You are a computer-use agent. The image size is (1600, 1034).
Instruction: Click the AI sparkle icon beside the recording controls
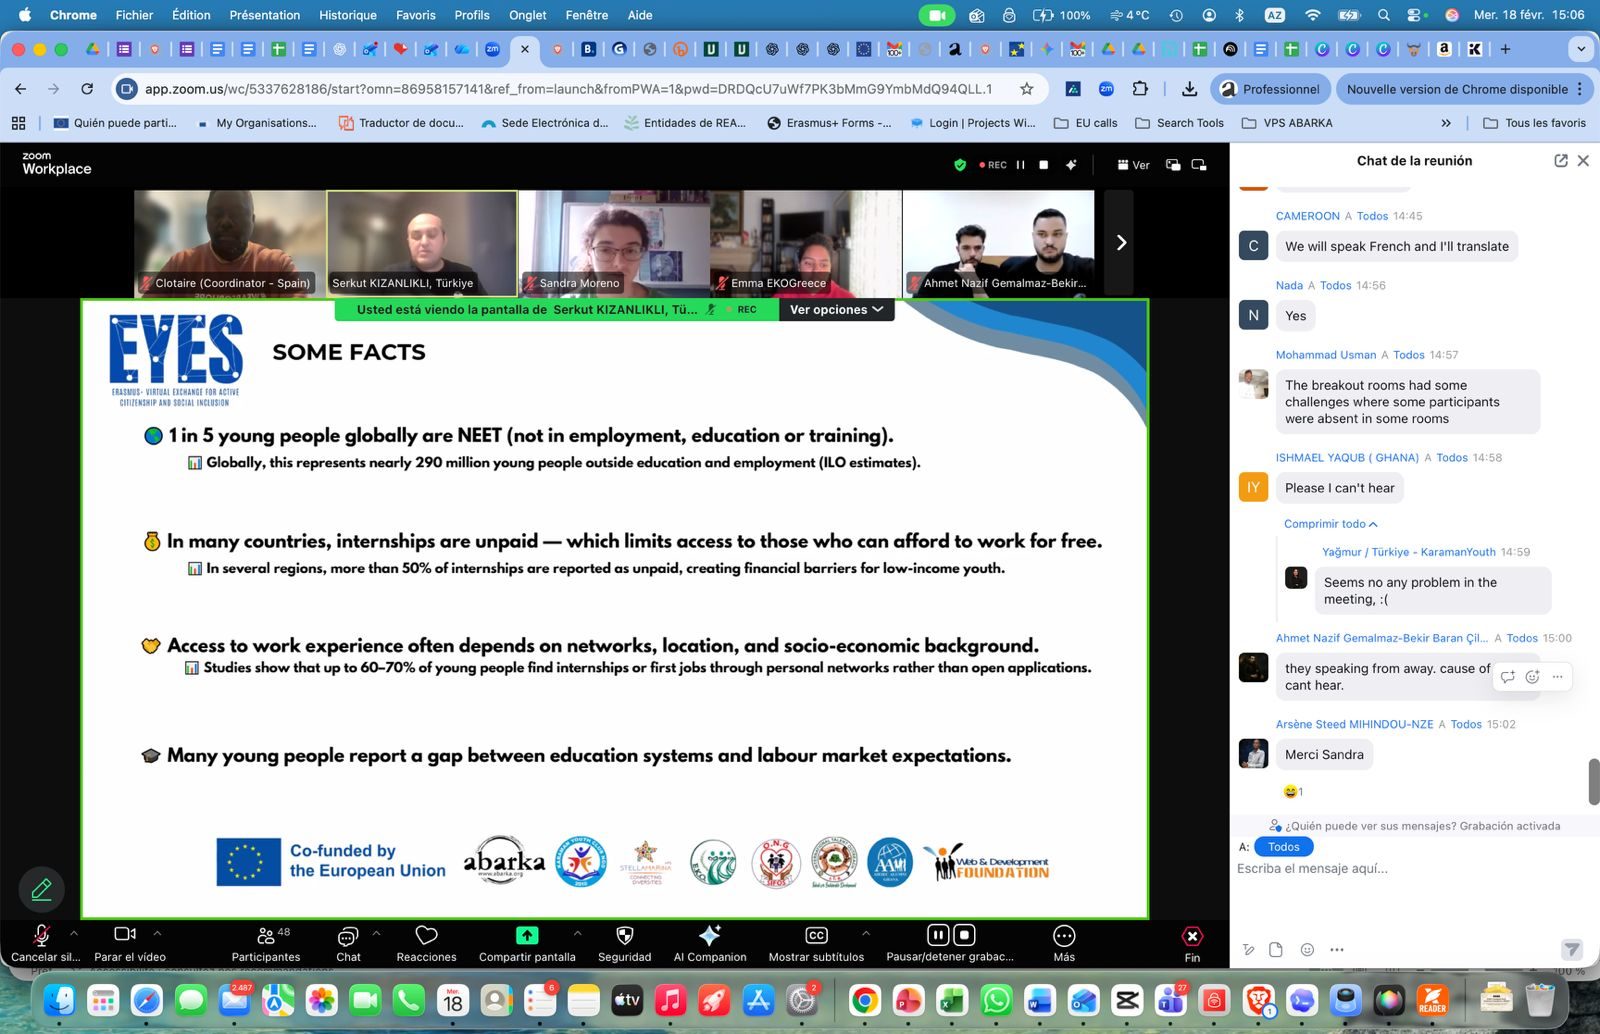coord(1071,165)
